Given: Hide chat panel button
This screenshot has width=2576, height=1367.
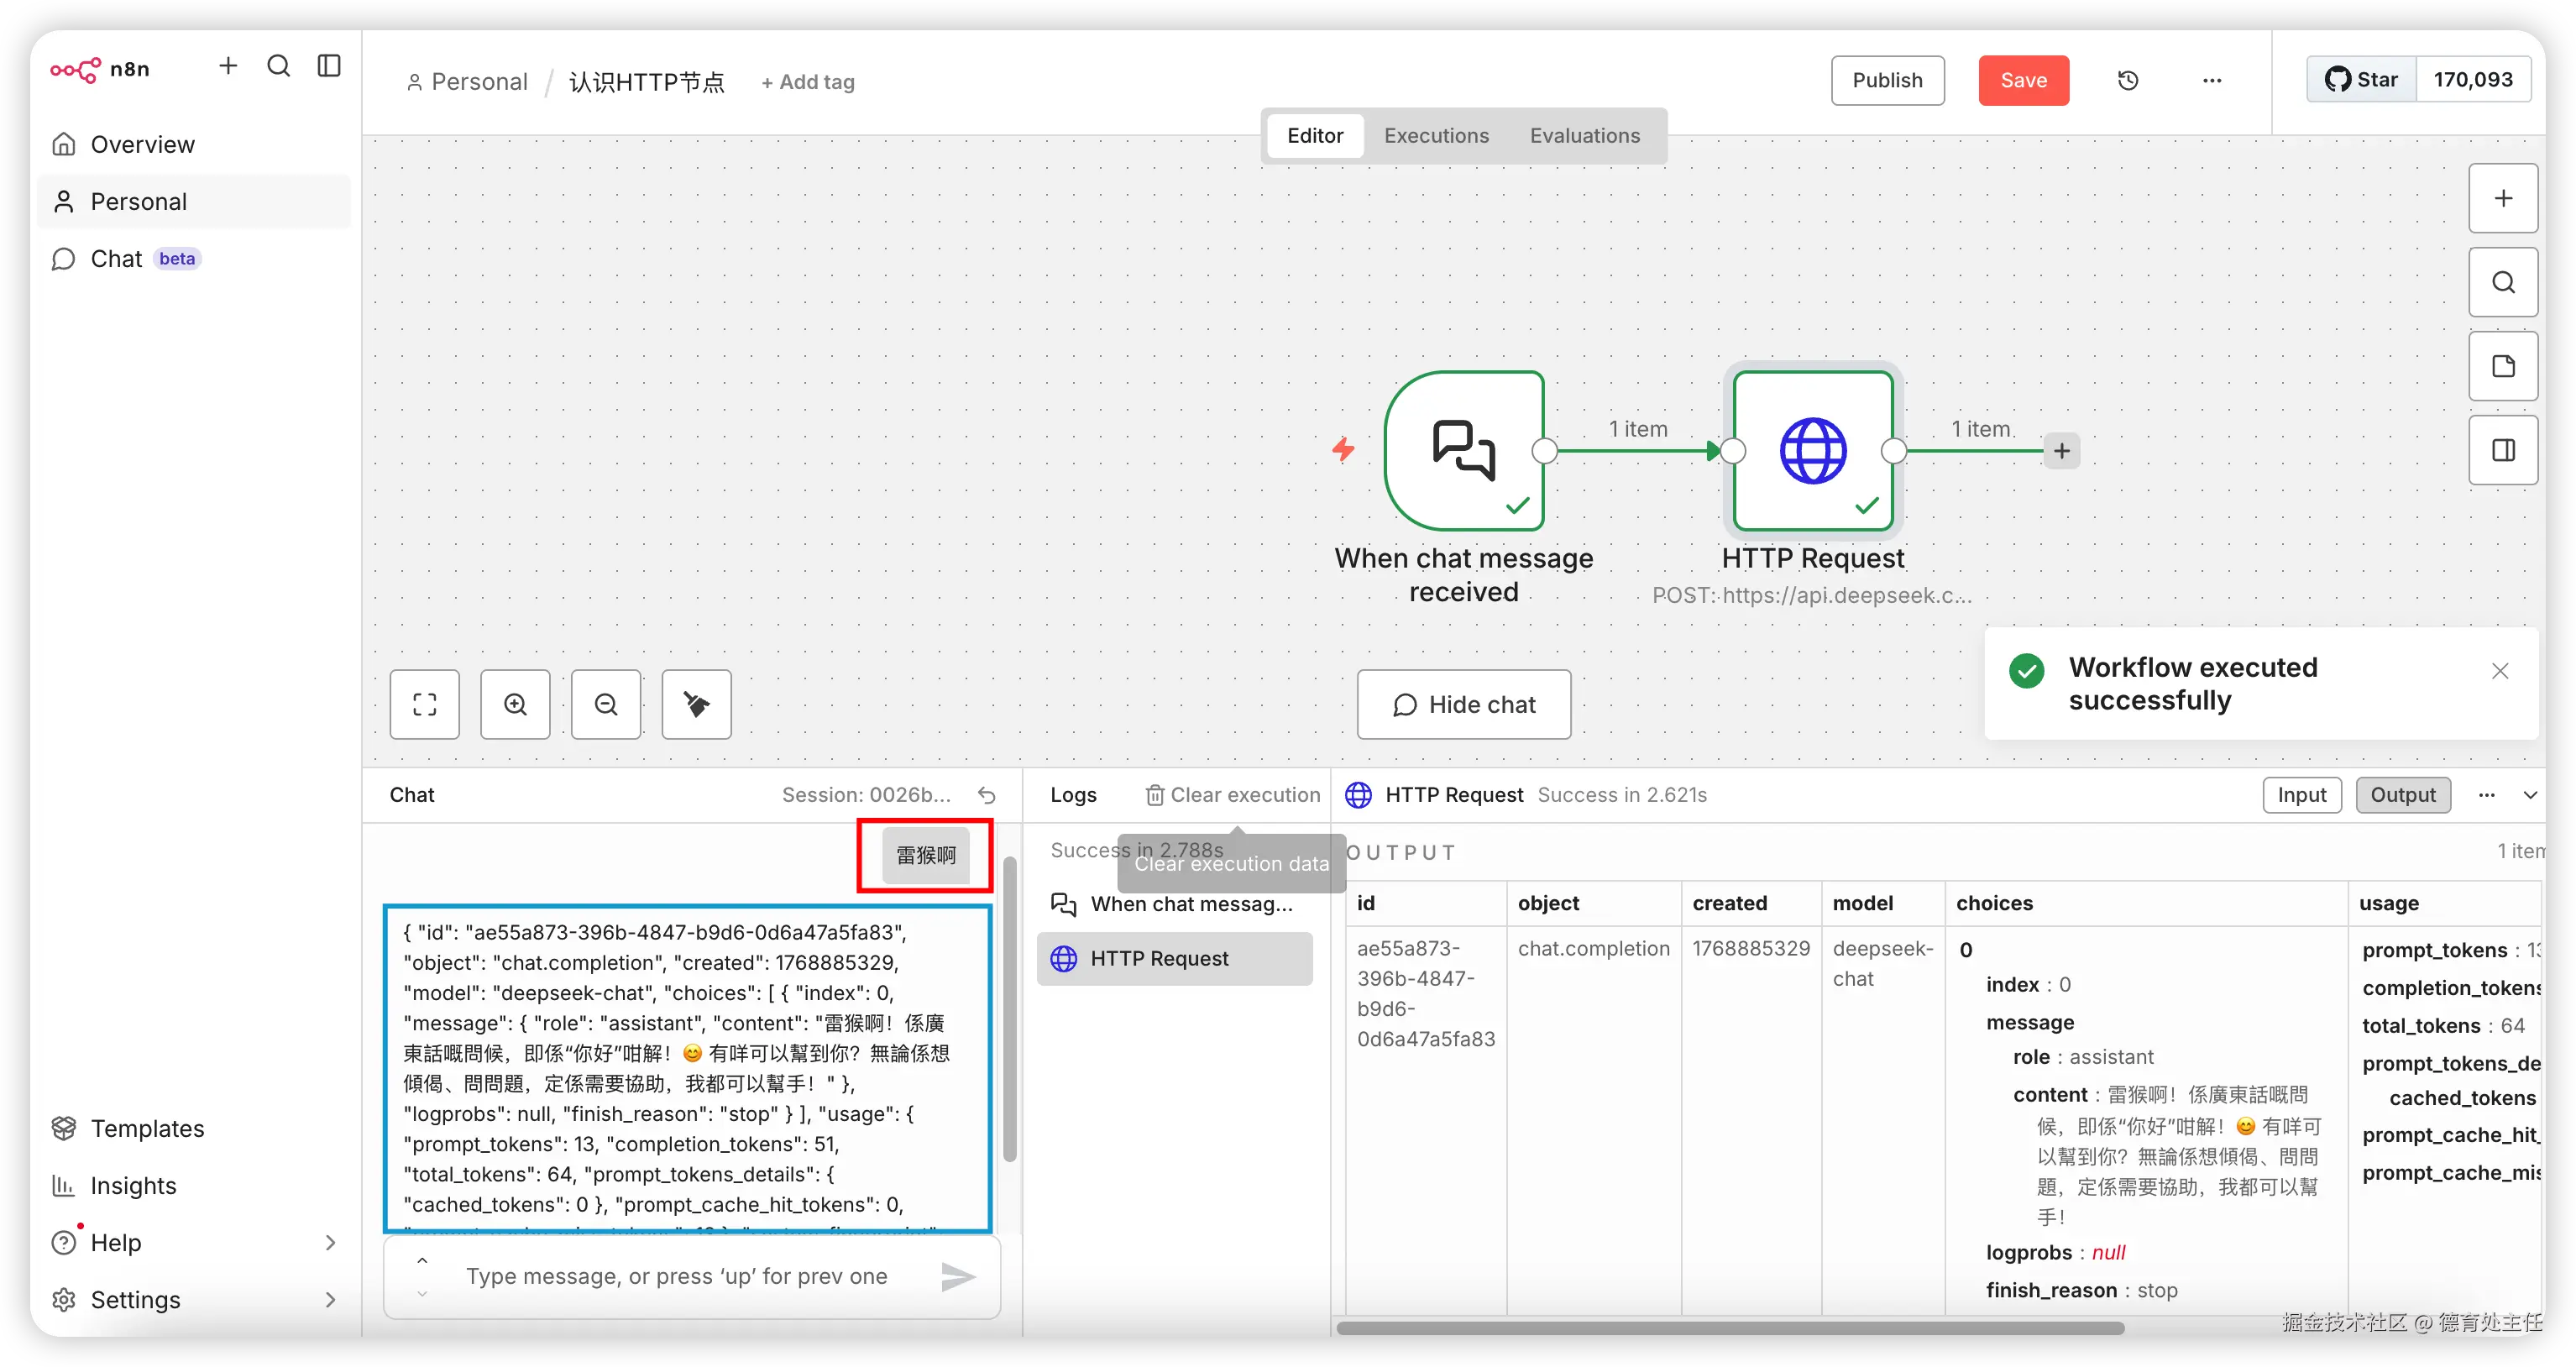Looking at the screenshot, I should point(1463,705).
